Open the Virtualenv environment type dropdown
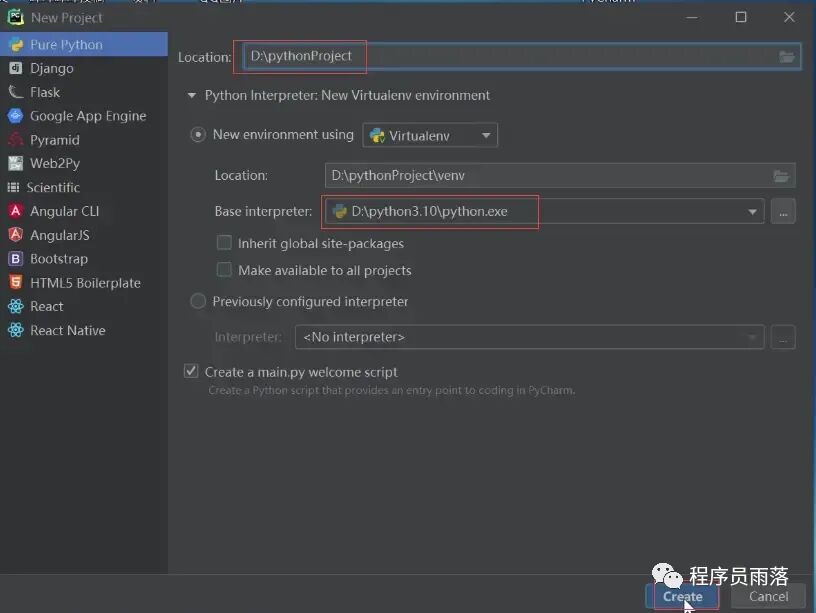The height and width of the screenshot is (613, 816). click(430, 136)
